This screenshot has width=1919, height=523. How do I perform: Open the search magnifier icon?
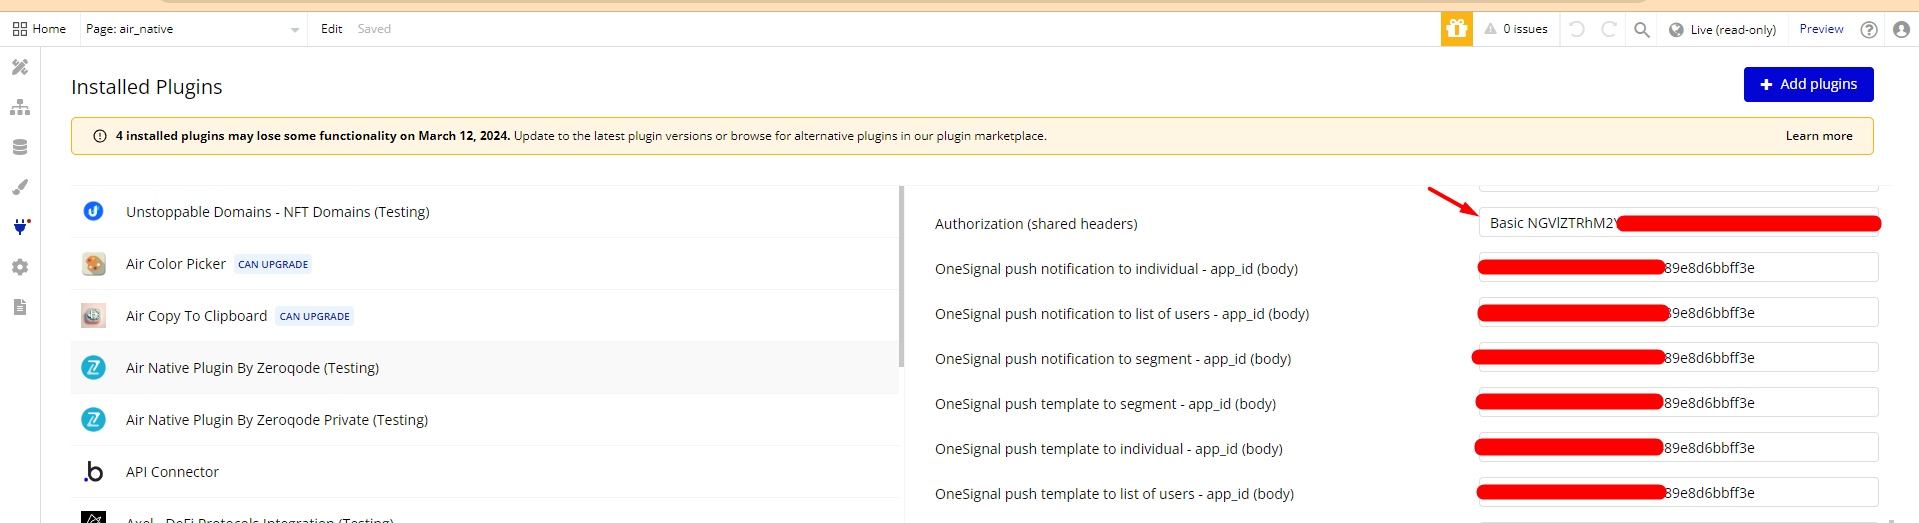(1642, 30)
